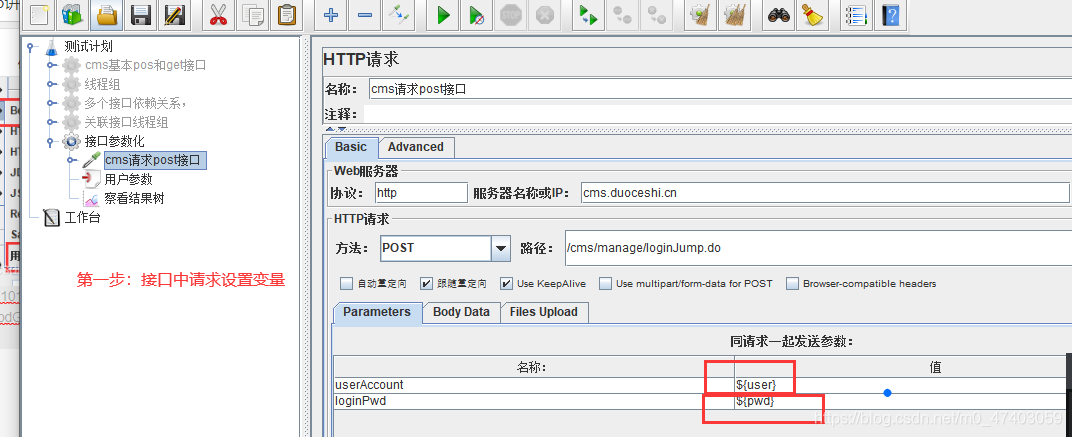The width and height of the screenshot is (1072, 437).
Task: Select 察看结果树 listener in tree
Action: (x=134, y=199)
